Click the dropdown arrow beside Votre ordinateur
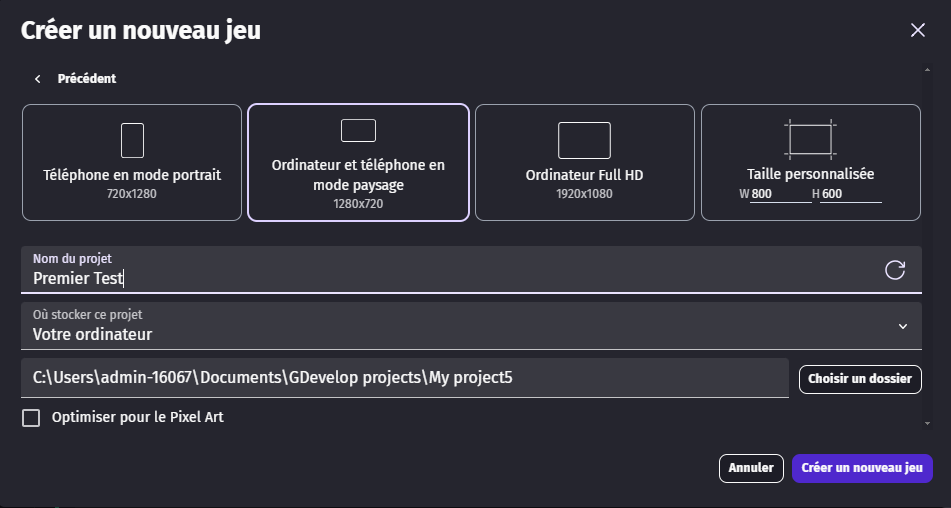 pos(902,327)
